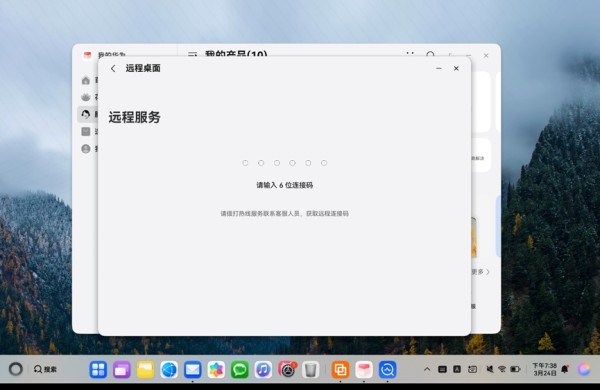This screenshot has height=390, width=600.
Task: Open the profile avatar icon in My Huawei sidebar
Action: pos(86,148)
